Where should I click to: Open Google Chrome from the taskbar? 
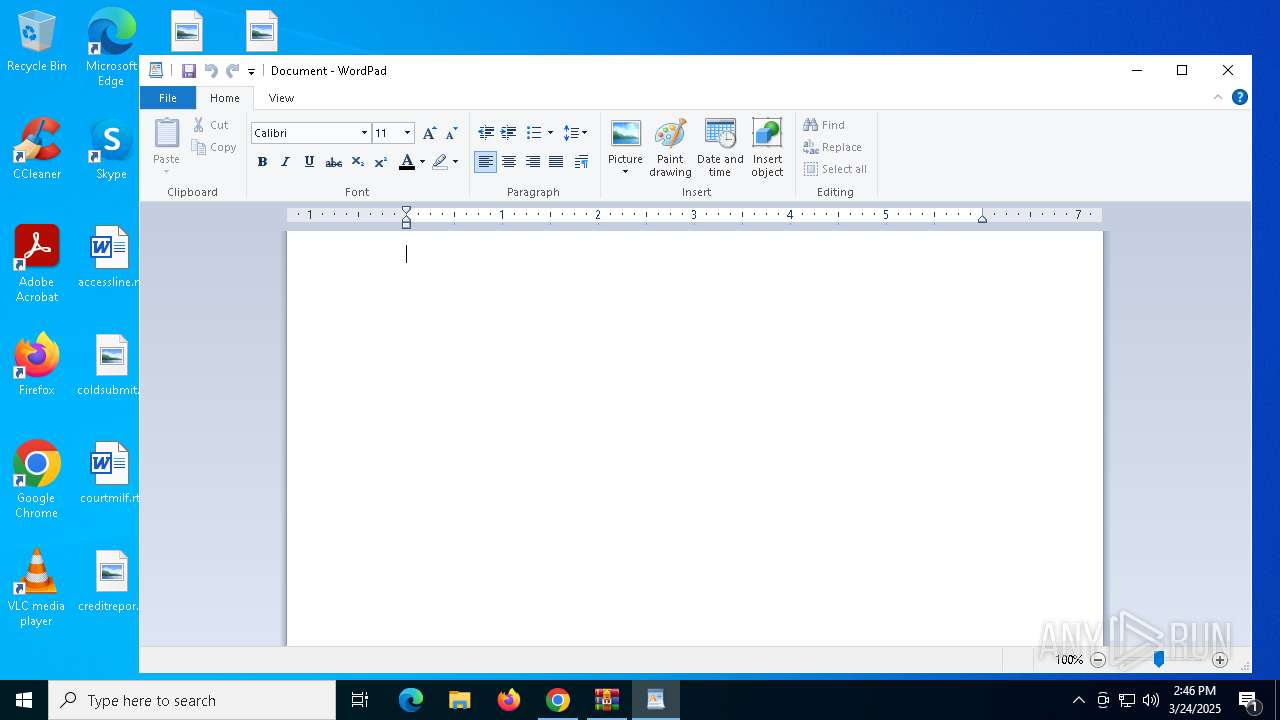coord(558,700)
